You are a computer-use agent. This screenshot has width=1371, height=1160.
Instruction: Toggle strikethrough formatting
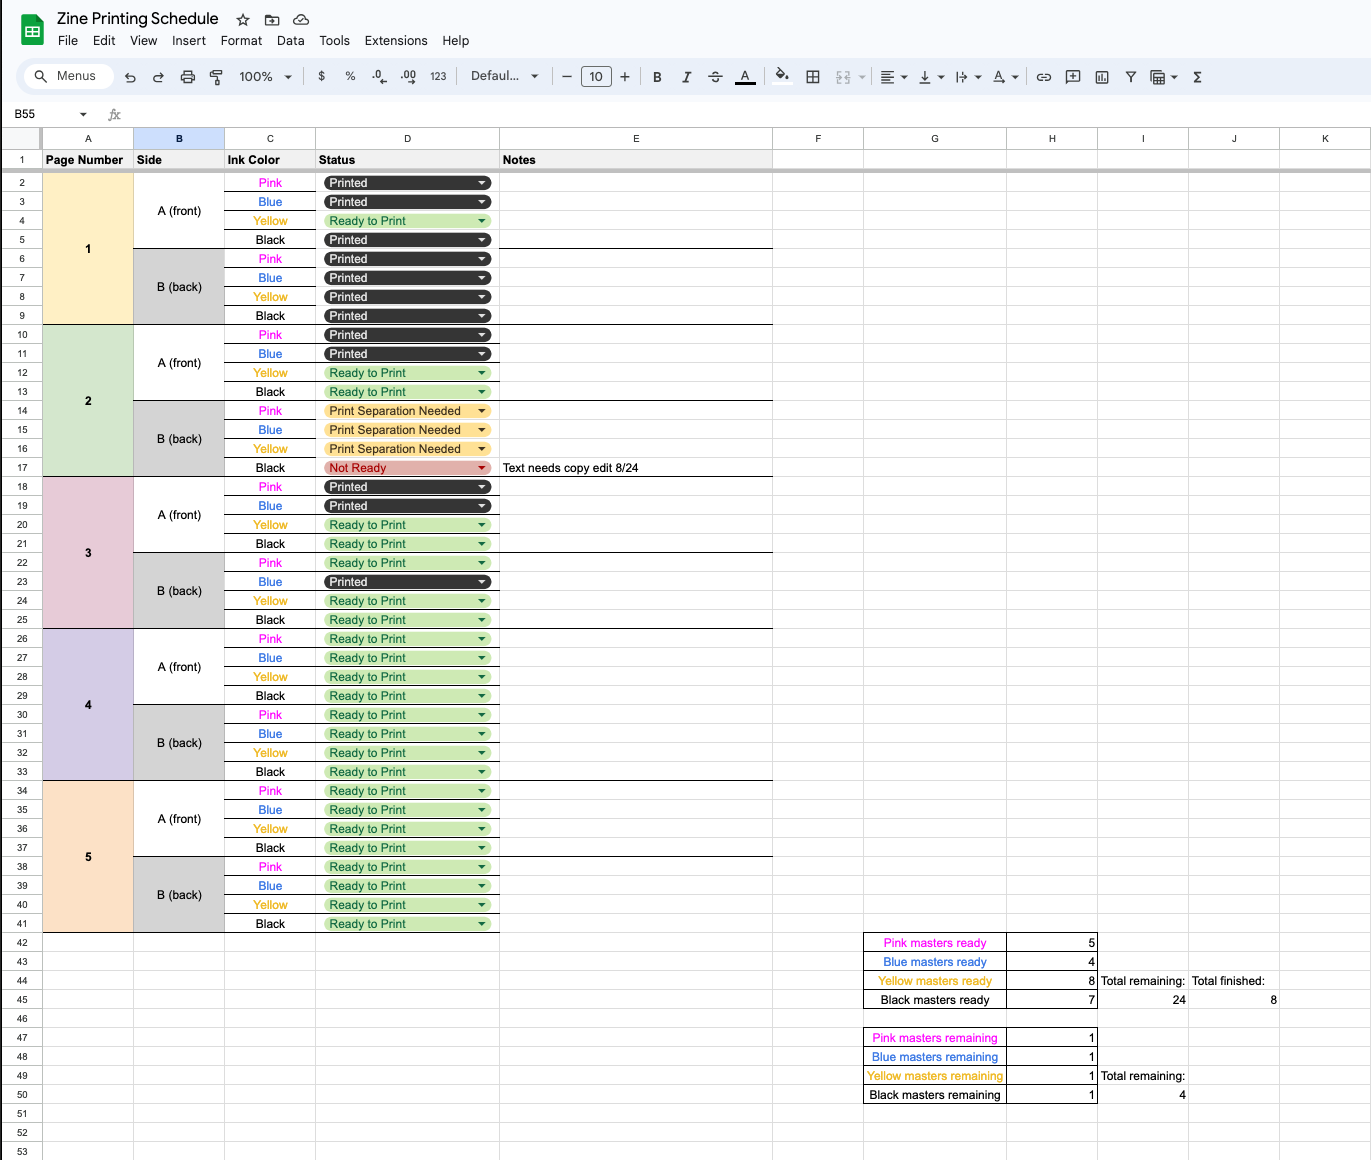point(715,77)
